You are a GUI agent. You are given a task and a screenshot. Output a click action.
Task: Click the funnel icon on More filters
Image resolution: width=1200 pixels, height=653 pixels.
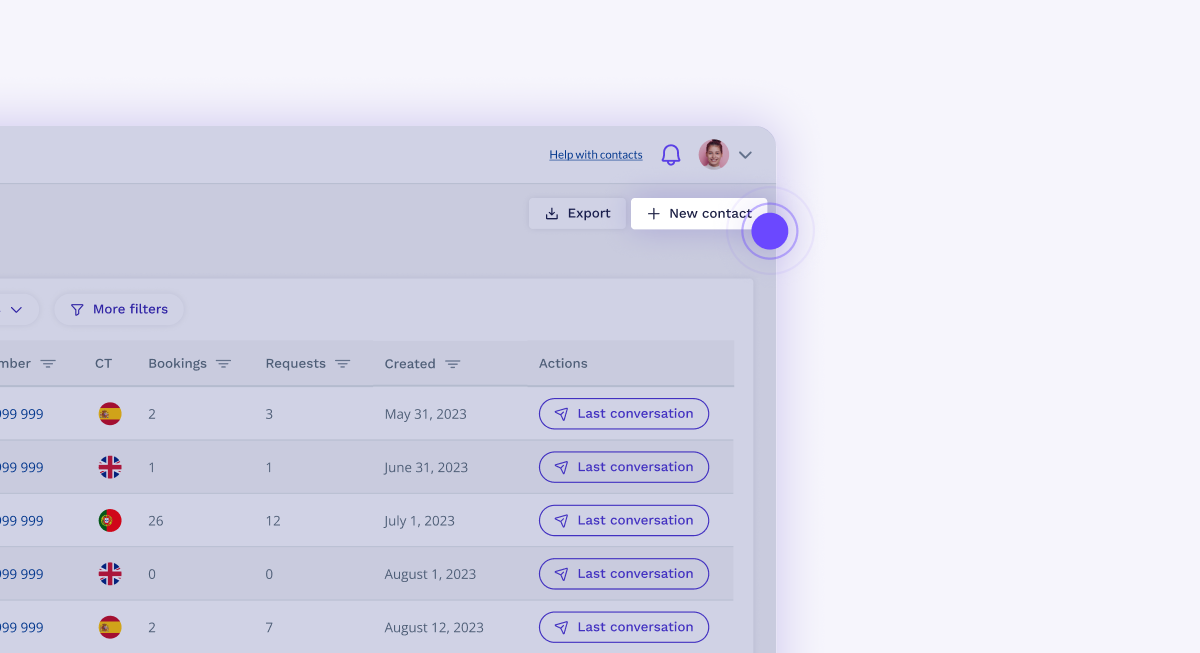(77, 309)
